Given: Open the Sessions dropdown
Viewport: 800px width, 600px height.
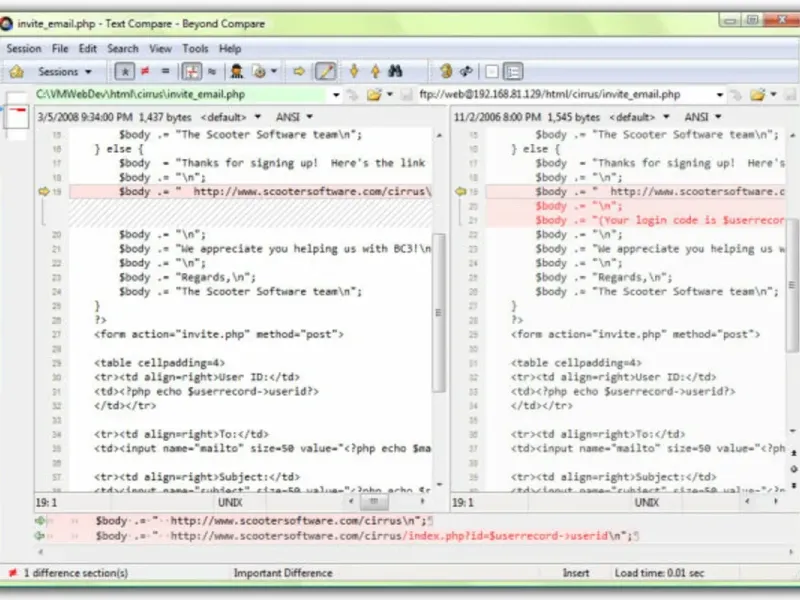Looking at the screenshot, I should [65, 71].
